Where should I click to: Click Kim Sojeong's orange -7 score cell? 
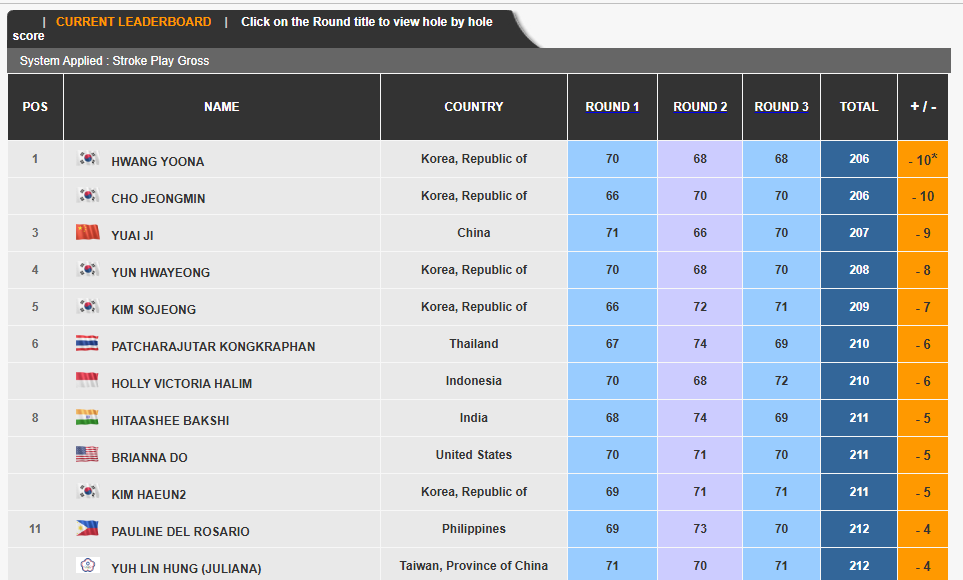tap(921, 308)
